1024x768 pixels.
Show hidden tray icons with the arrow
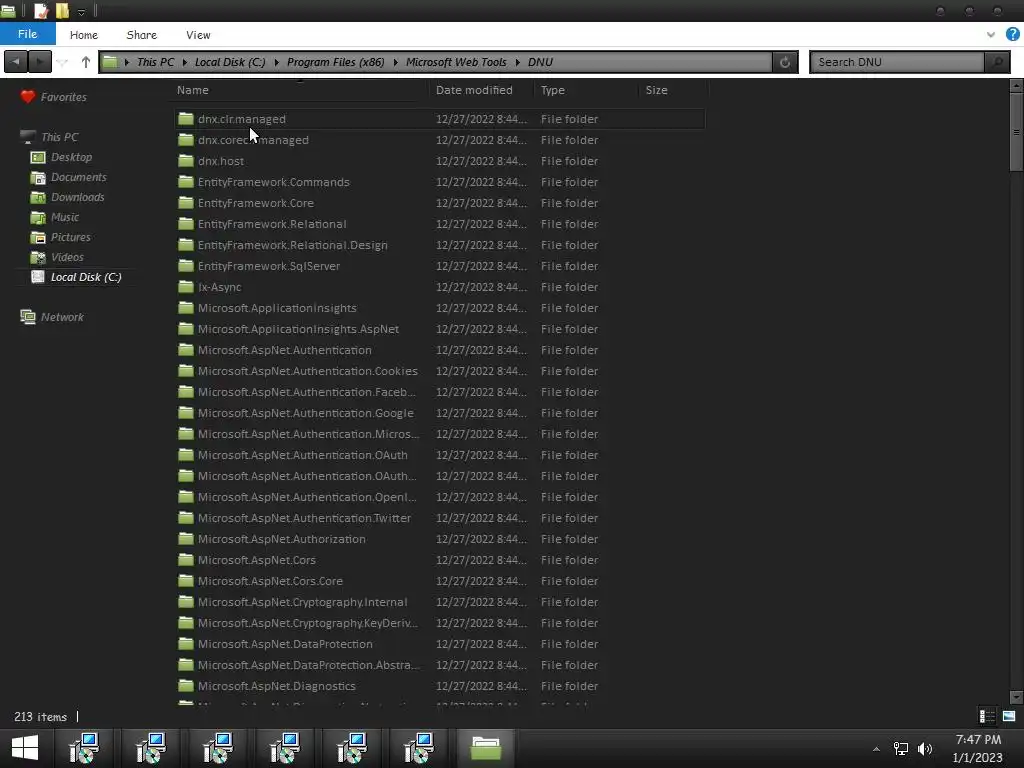pyautogui.click(x=876, y=749)
